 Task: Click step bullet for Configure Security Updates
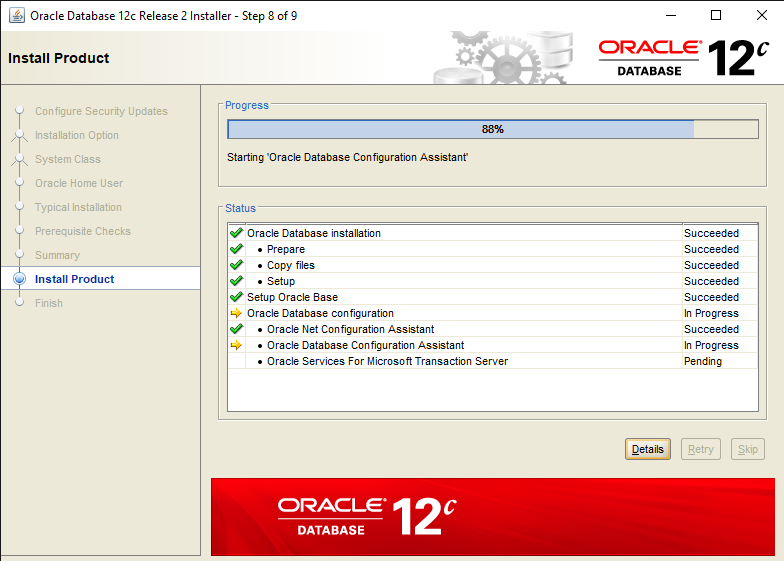[20, 110]
